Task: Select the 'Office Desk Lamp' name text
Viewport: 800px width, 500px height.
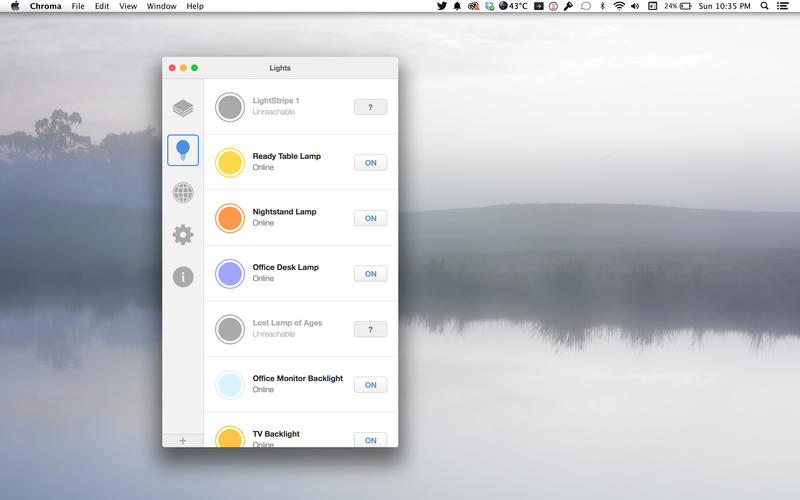Action: (286, 267)
